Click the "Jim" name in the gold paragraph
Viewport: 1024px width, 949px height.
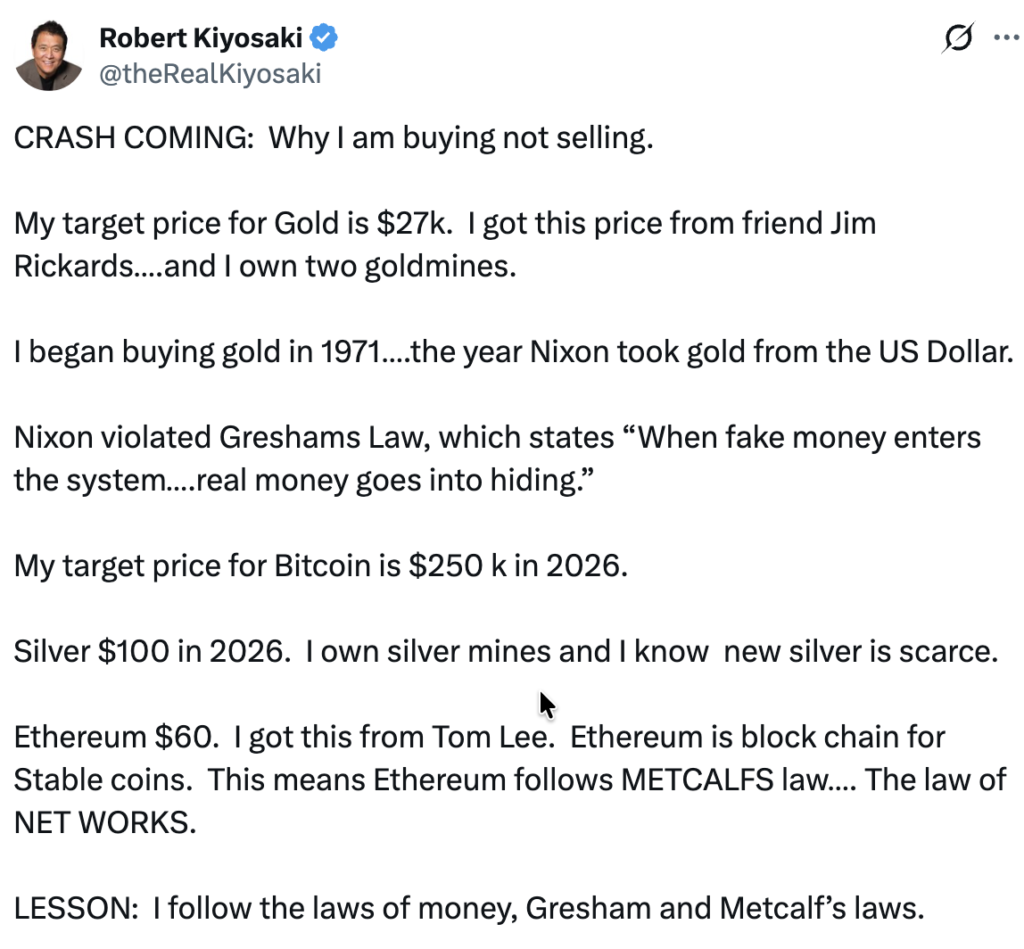click(853, 223)
